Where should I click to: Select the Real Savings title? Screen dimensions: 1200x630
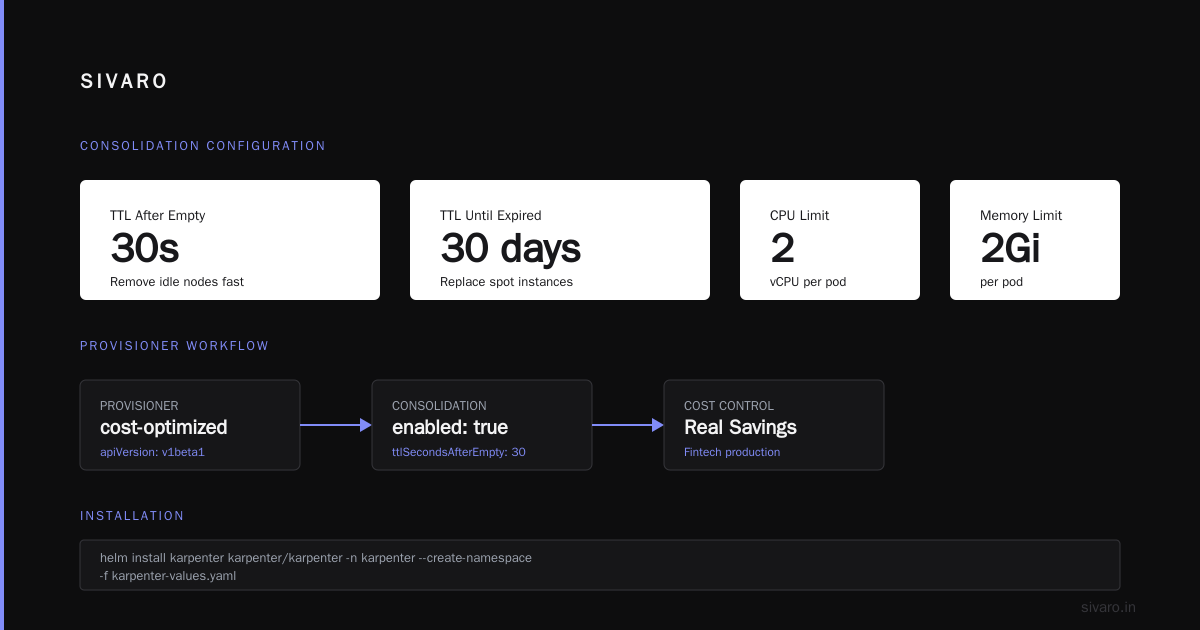740,427
